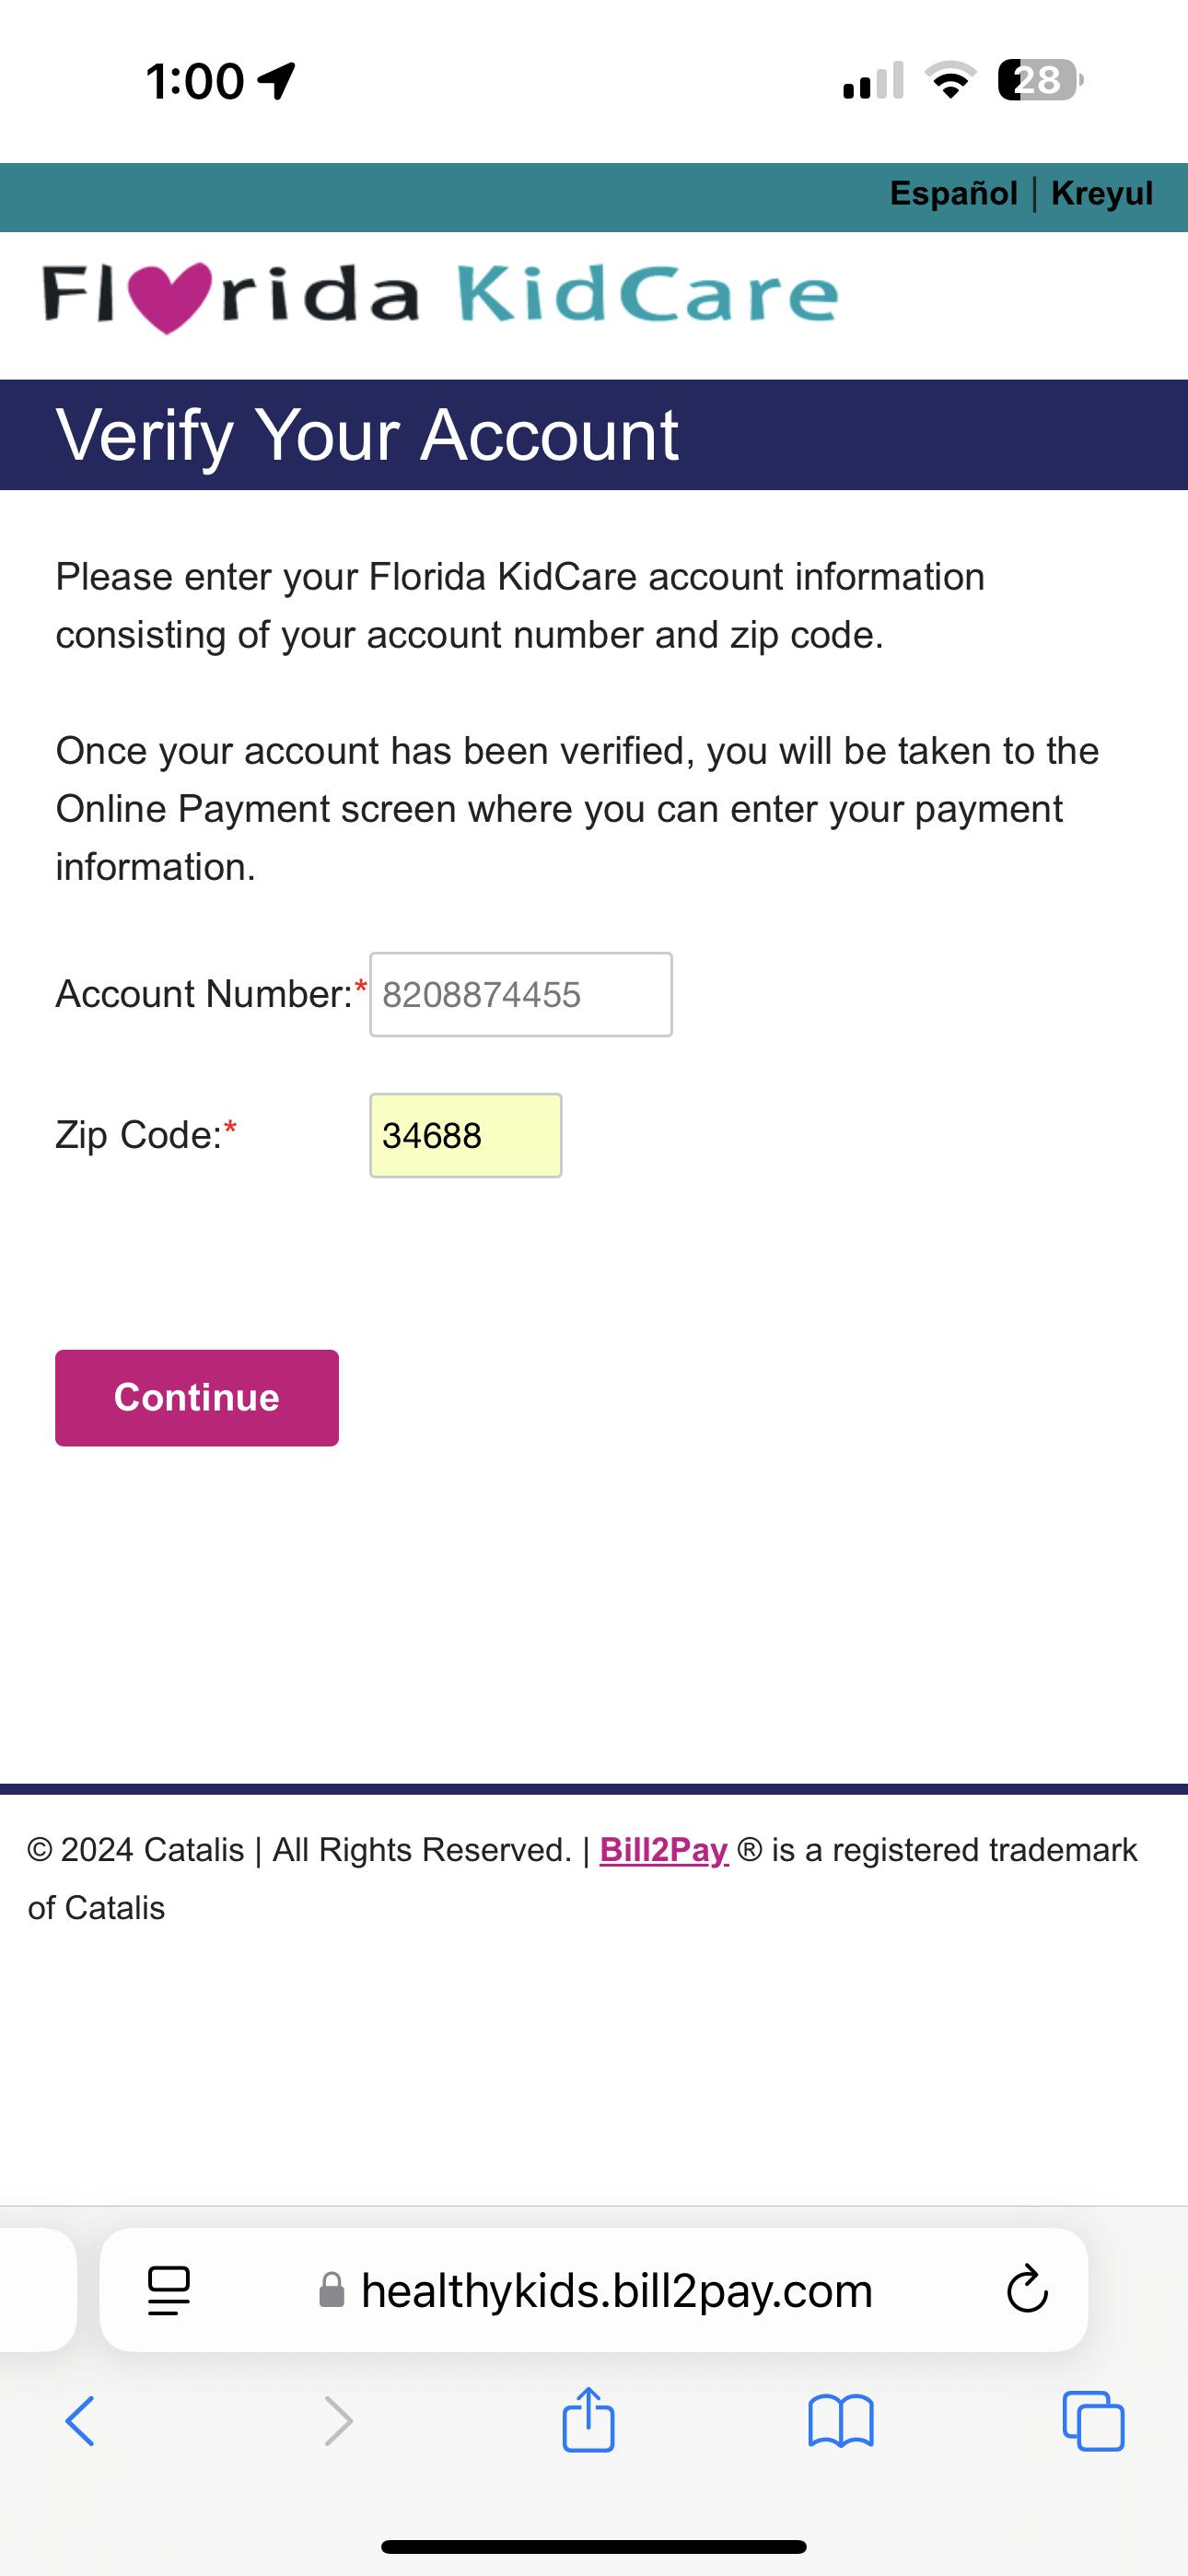This screenshot has width=1188, height=2576.
Task: Tap the healthykids.bill2pay.com address bar
Action: point(616,2289)
